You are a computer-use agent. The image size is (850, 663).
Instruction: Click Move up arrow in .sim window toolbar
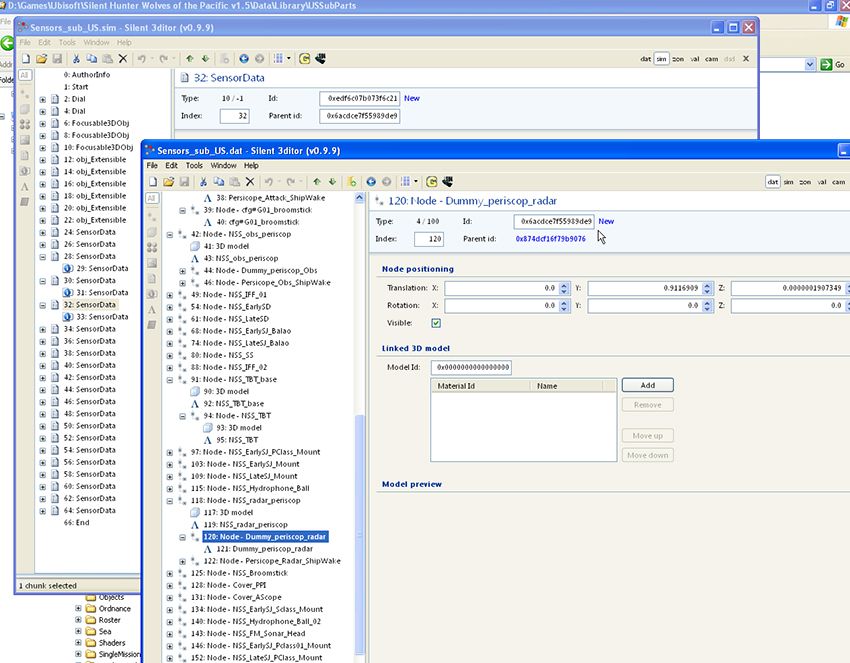[x=190, y=59]
